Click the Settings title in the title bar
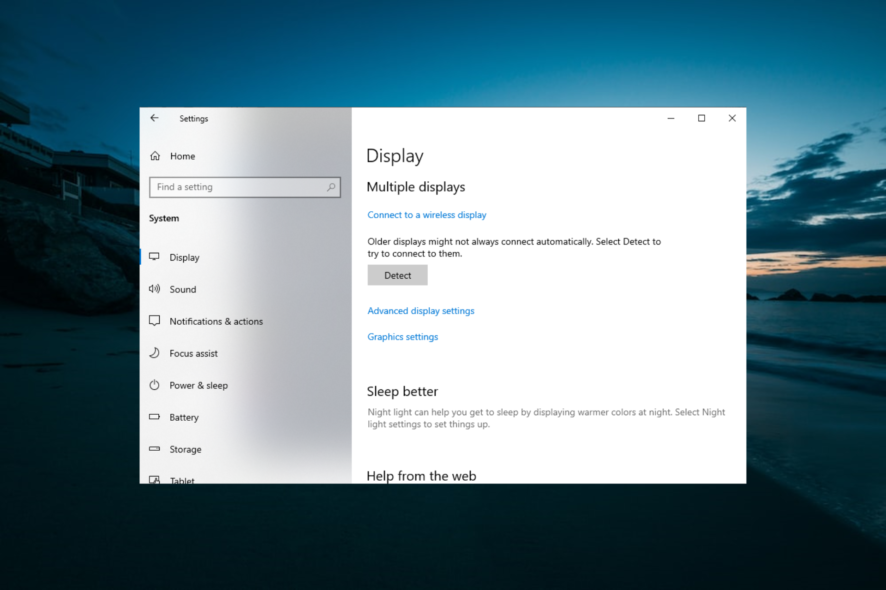This screenshot has width=886, height=590. [x=194, y=119]
